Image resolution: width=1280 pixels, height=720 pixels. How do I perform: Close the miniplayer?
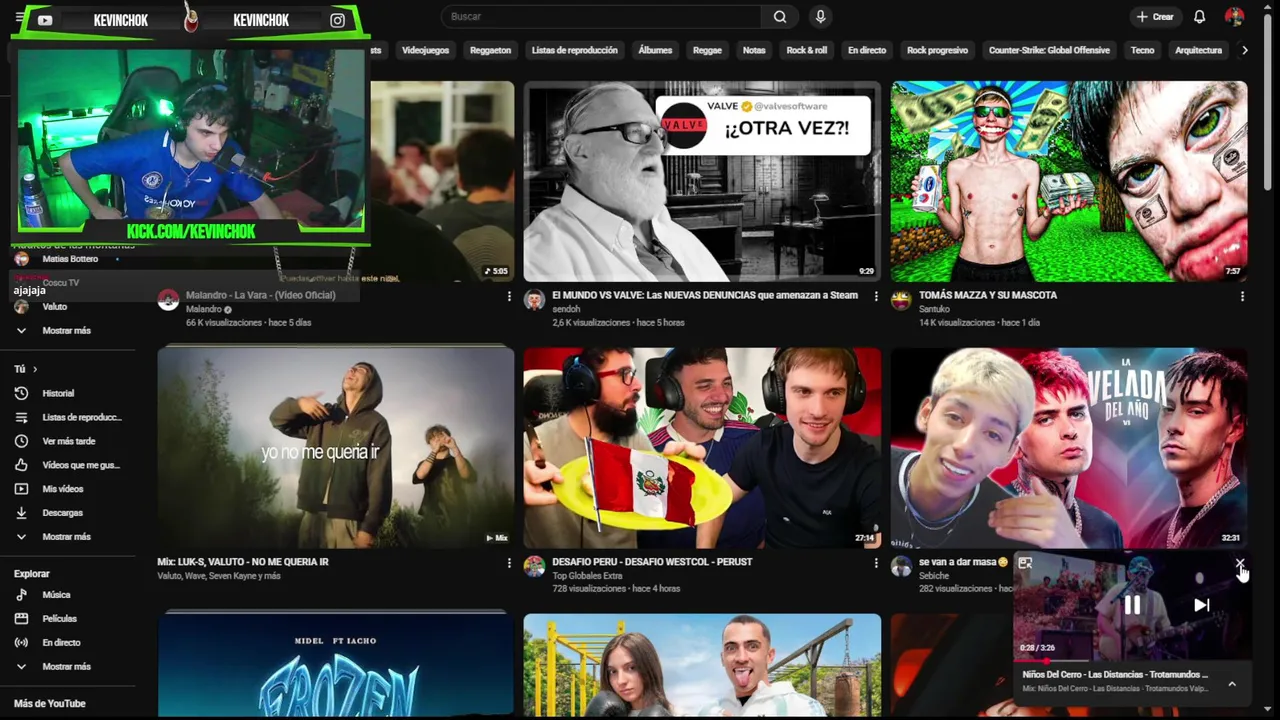coord(1239,564)
